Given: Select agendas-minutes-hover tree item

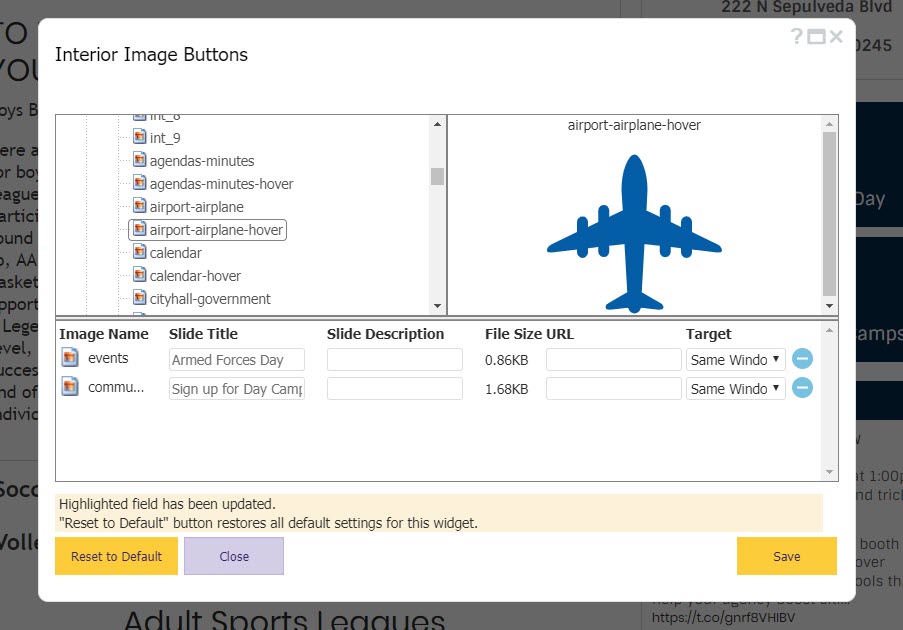Looking at the screenshot, I should point(221,184).
